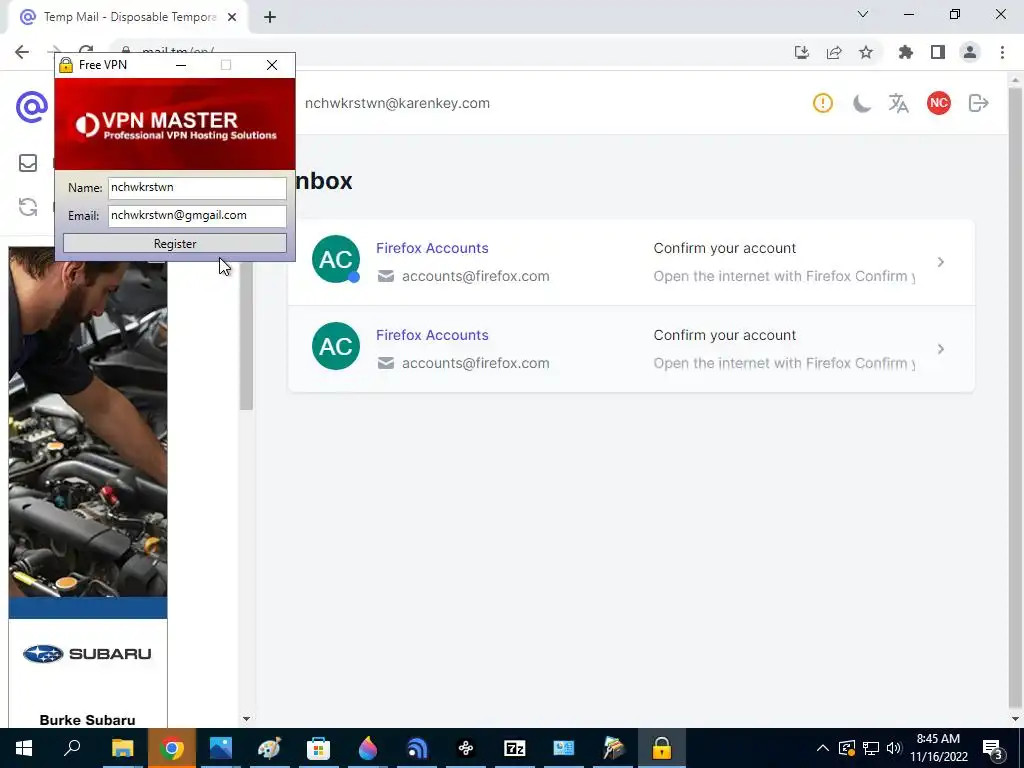The width and height of the screenshot is (1024, 768).
Task: Open language translate icon
Action: point(899,103)
